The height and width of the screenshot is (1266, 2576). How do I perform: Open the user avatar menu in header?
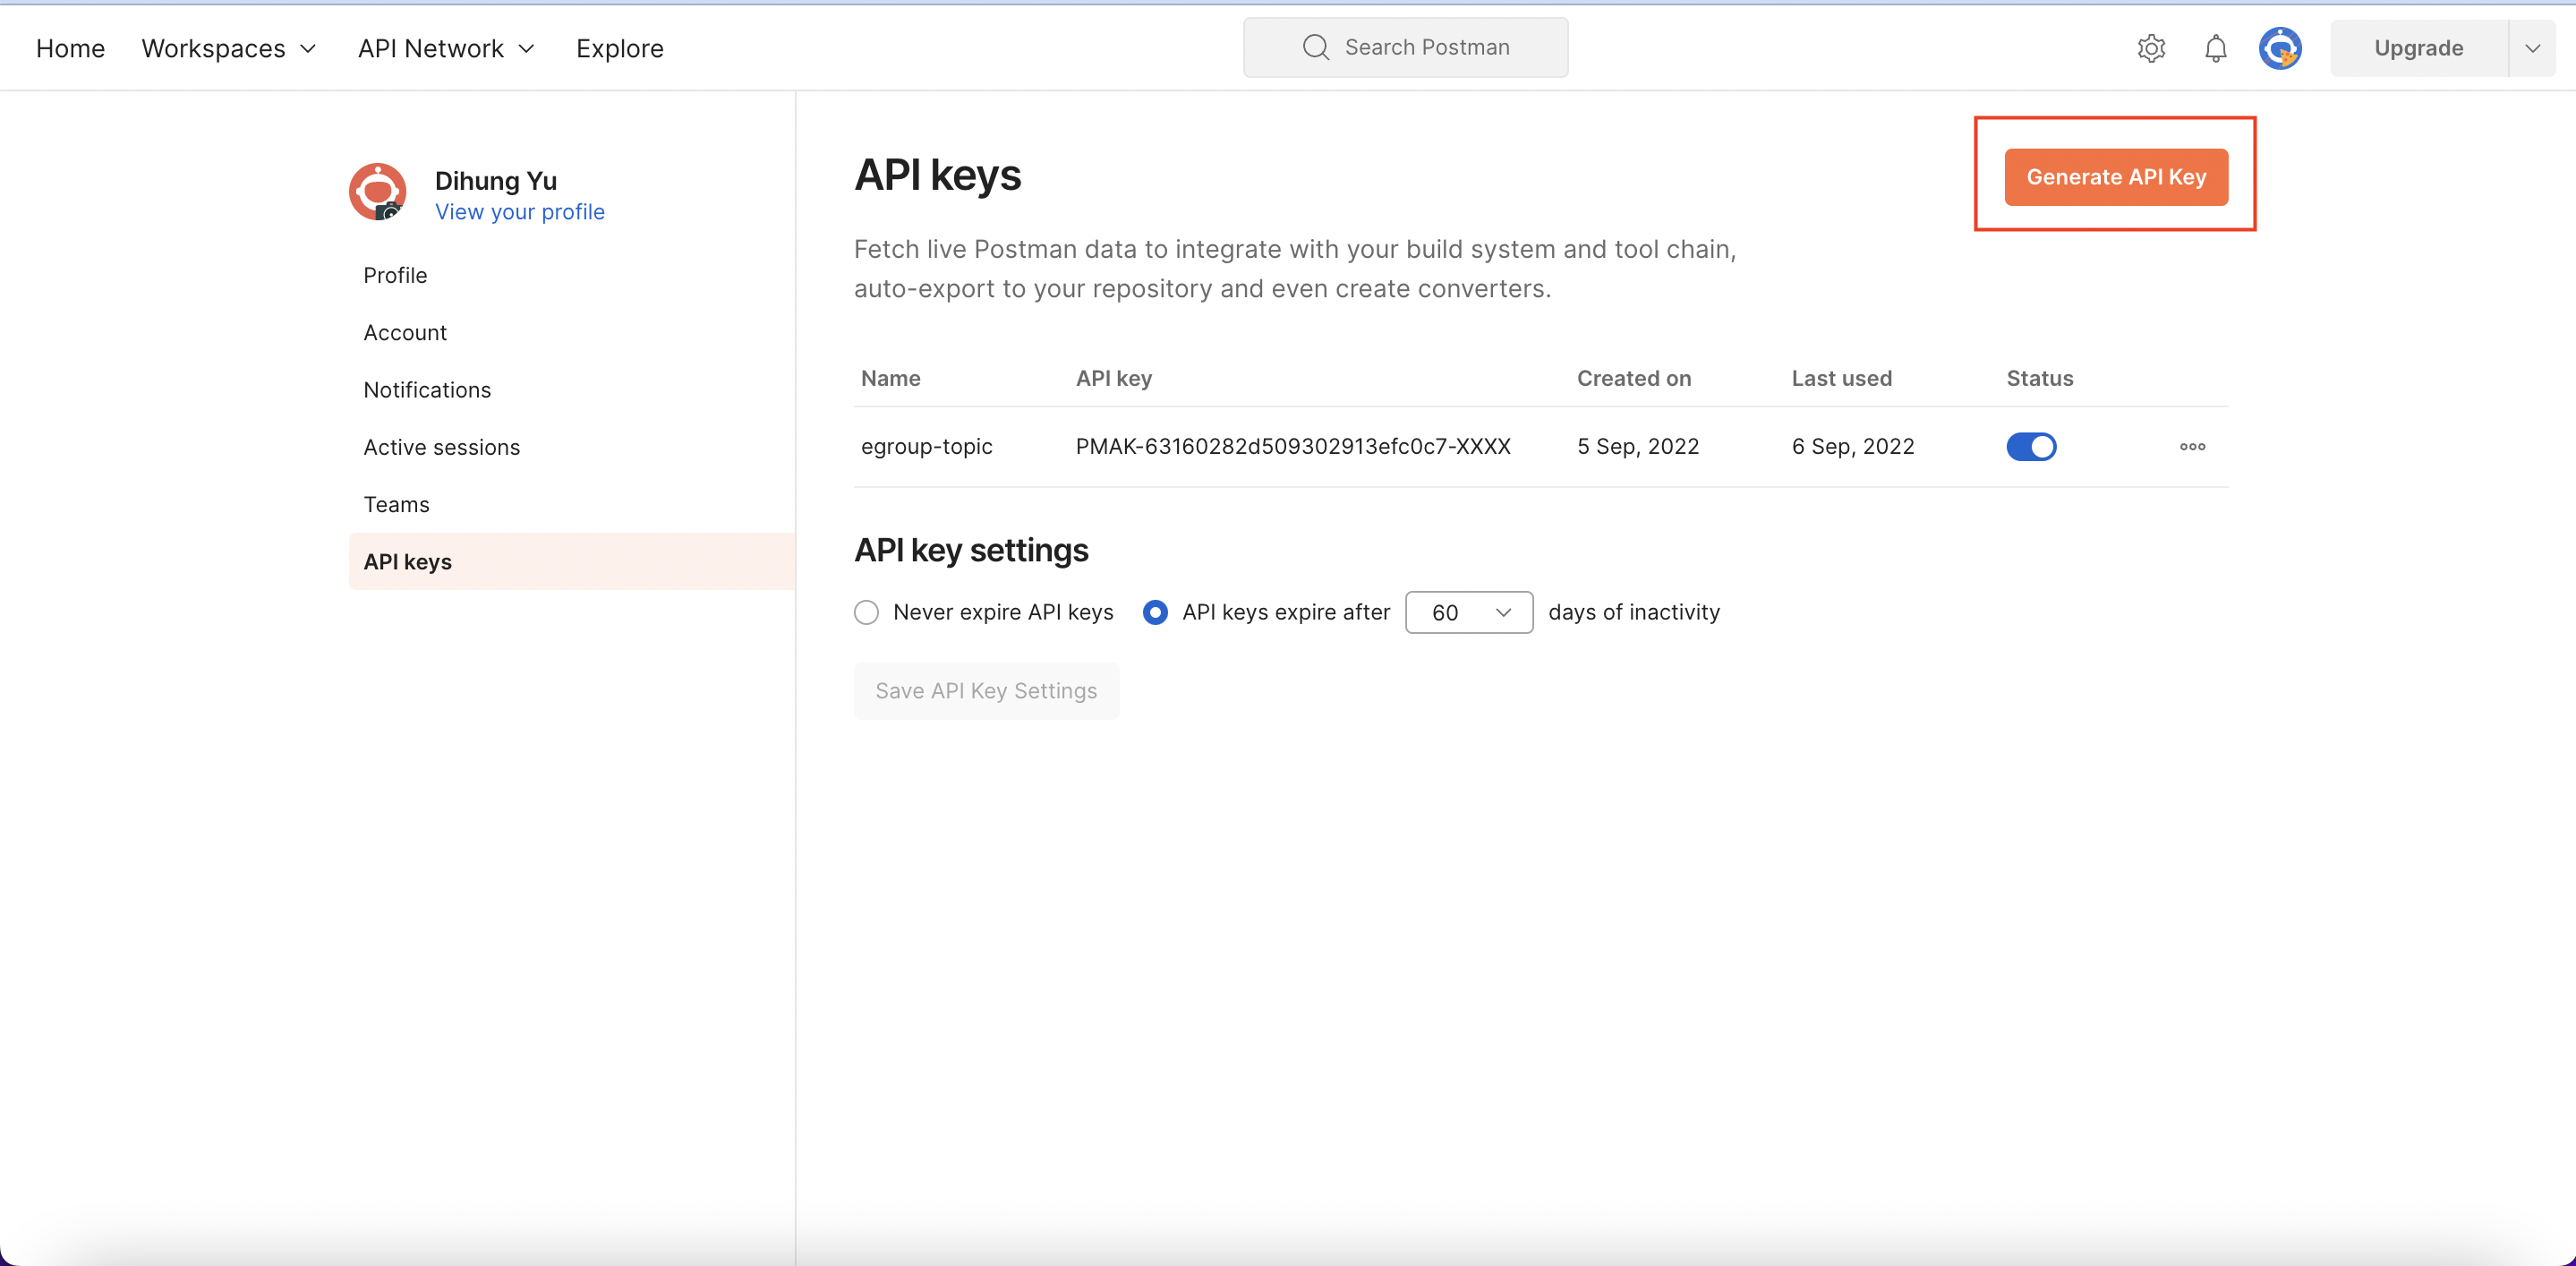click(2280, 48)
